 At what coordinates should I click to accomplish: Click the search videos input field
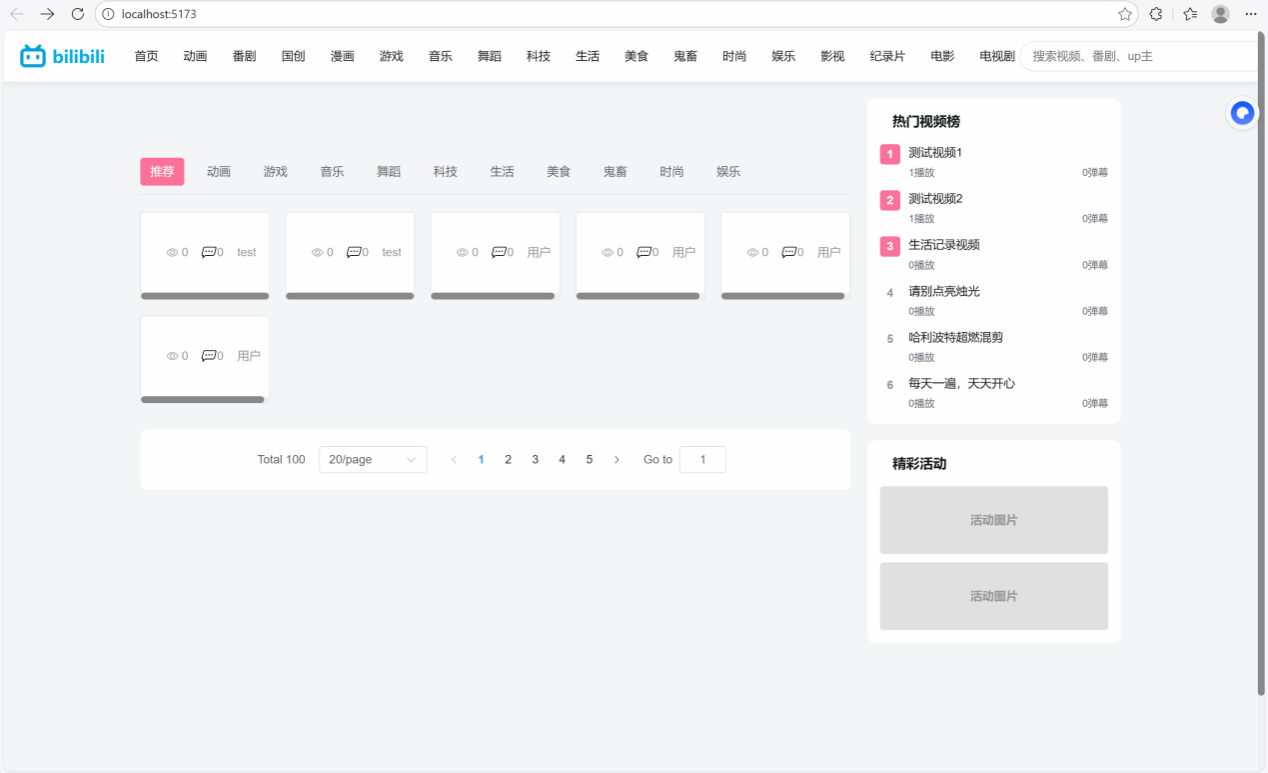(x=1140, y=57)
